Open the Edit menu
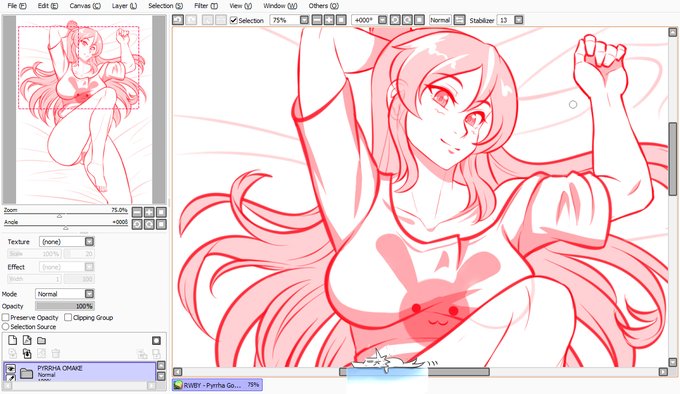 tap(48, 6)
